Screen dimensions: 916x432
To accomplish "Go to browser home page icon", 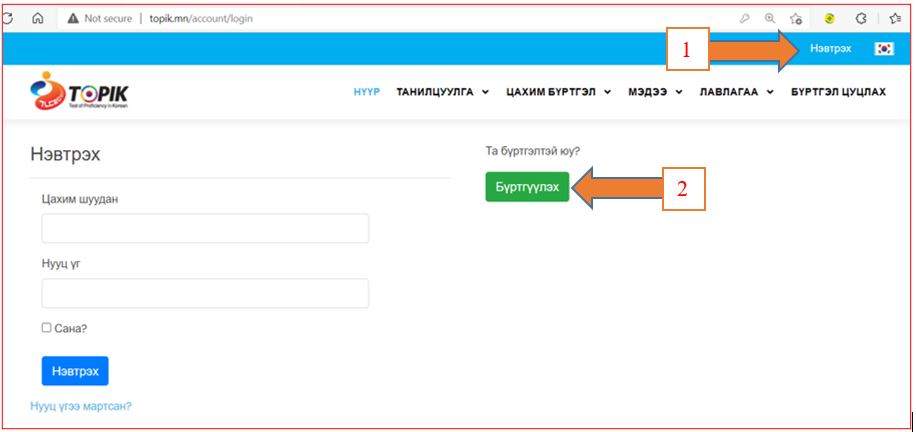I will point(37,18).
